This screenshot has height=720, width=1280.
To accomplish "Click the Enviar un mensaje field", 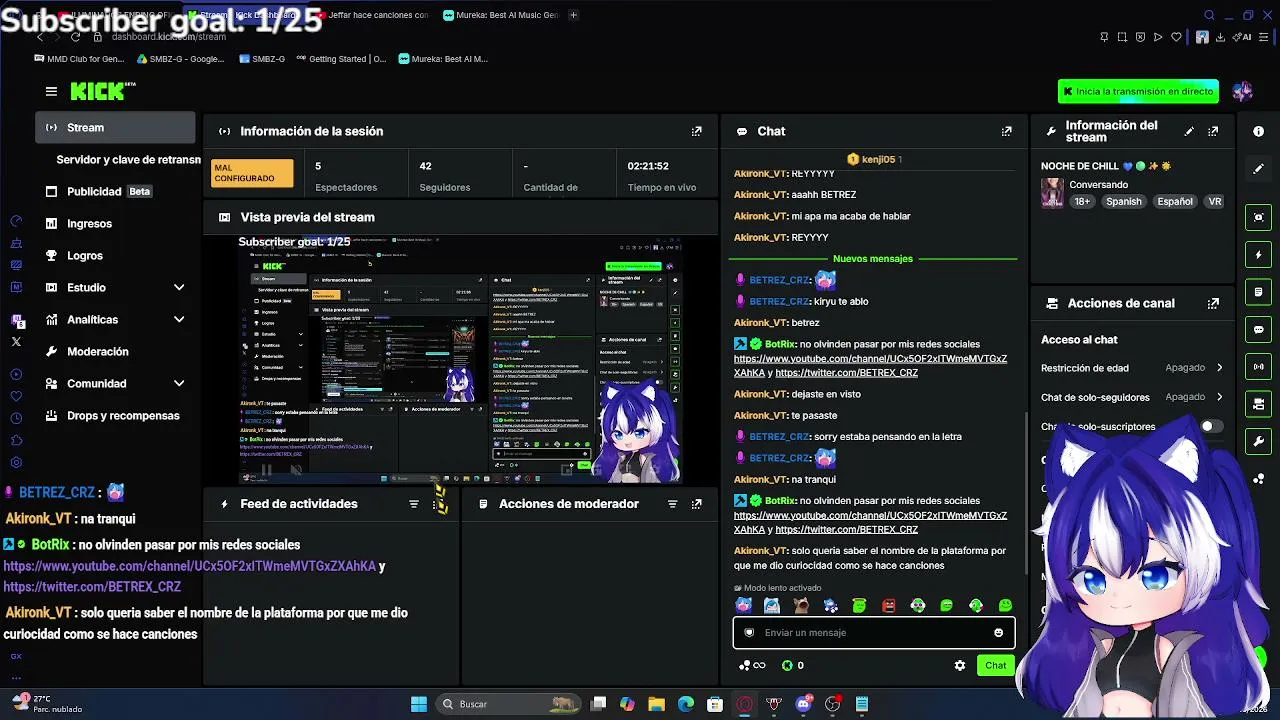I will point(874,632).
